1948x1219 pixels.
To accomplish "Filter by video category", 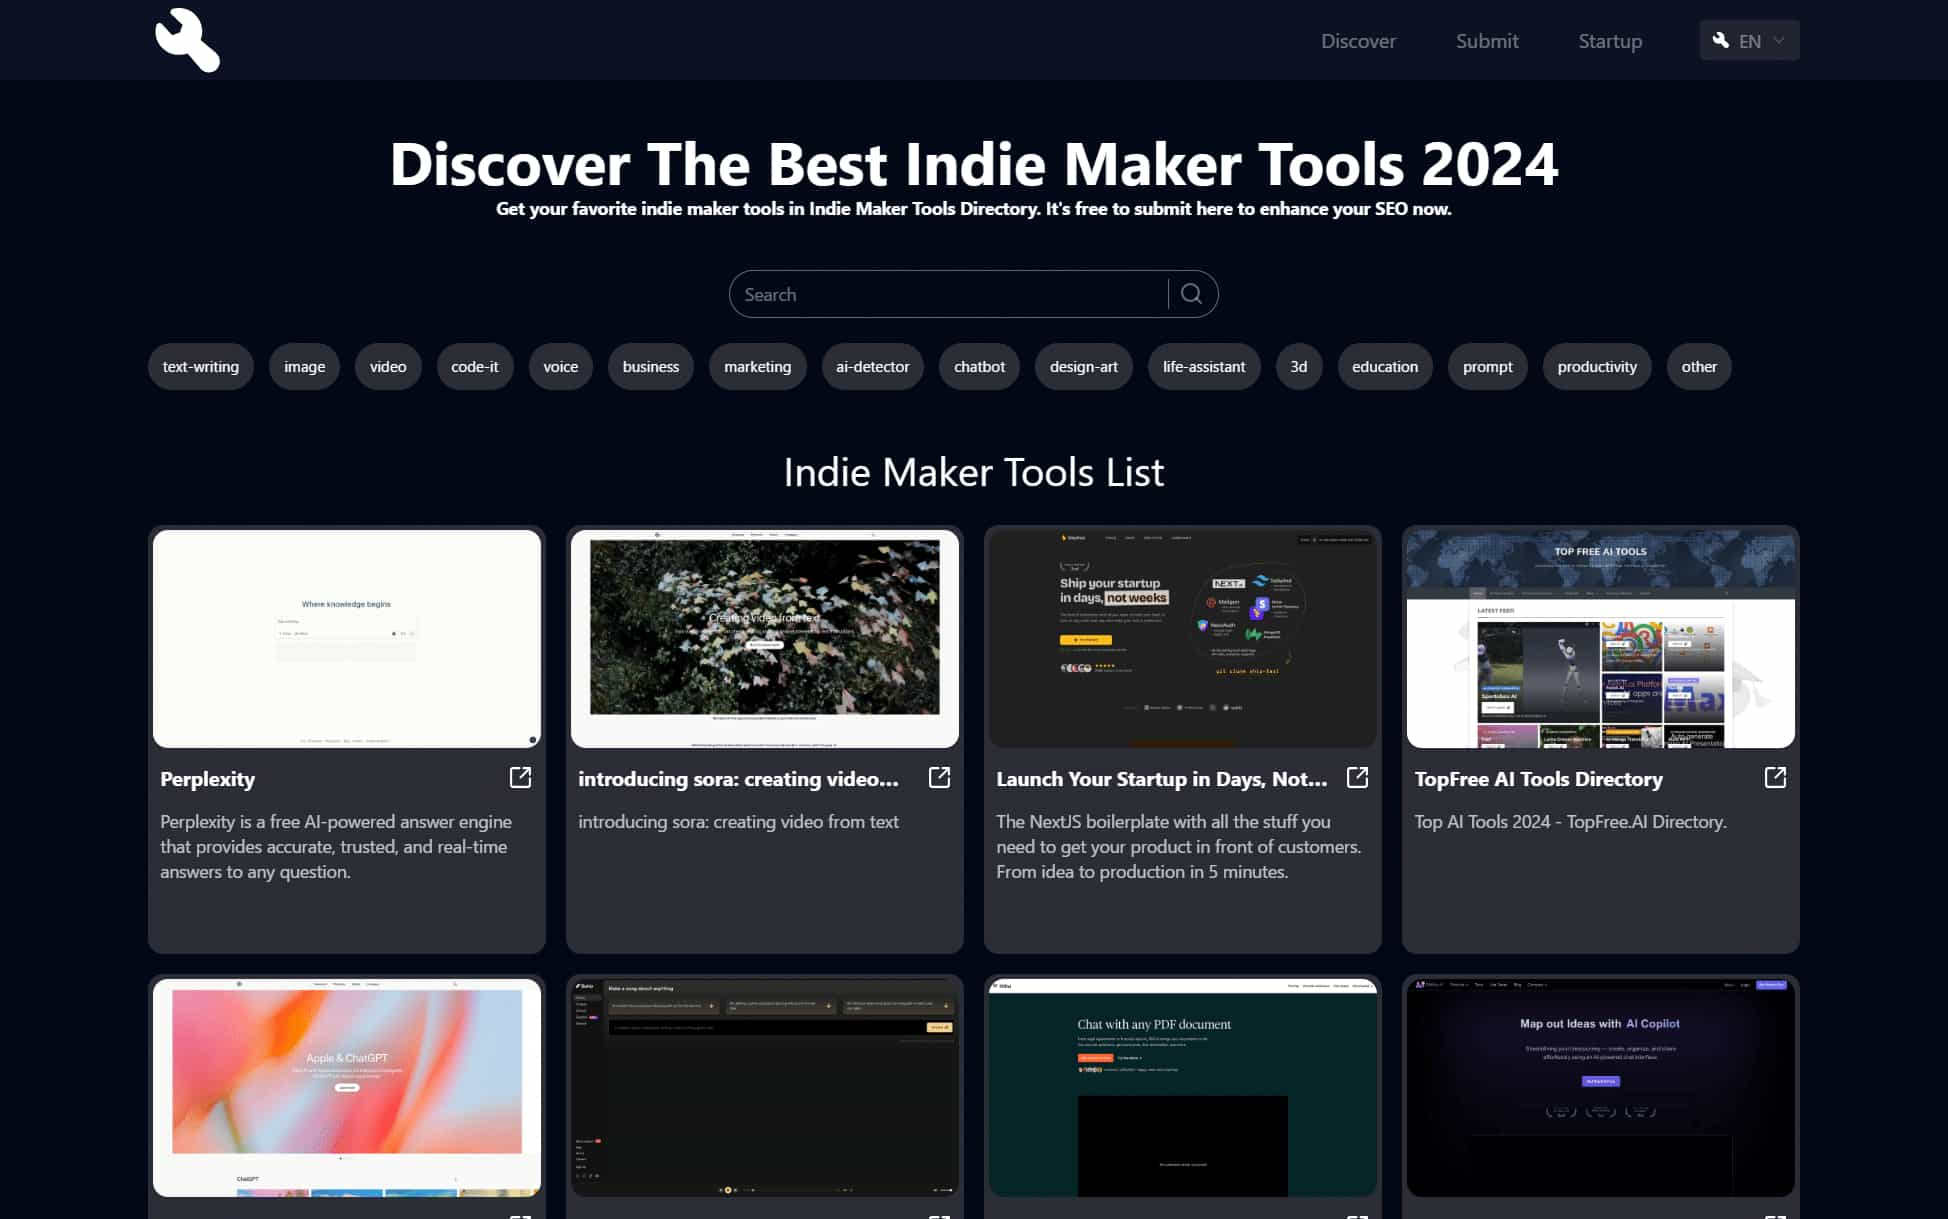I will coord(388,367).
